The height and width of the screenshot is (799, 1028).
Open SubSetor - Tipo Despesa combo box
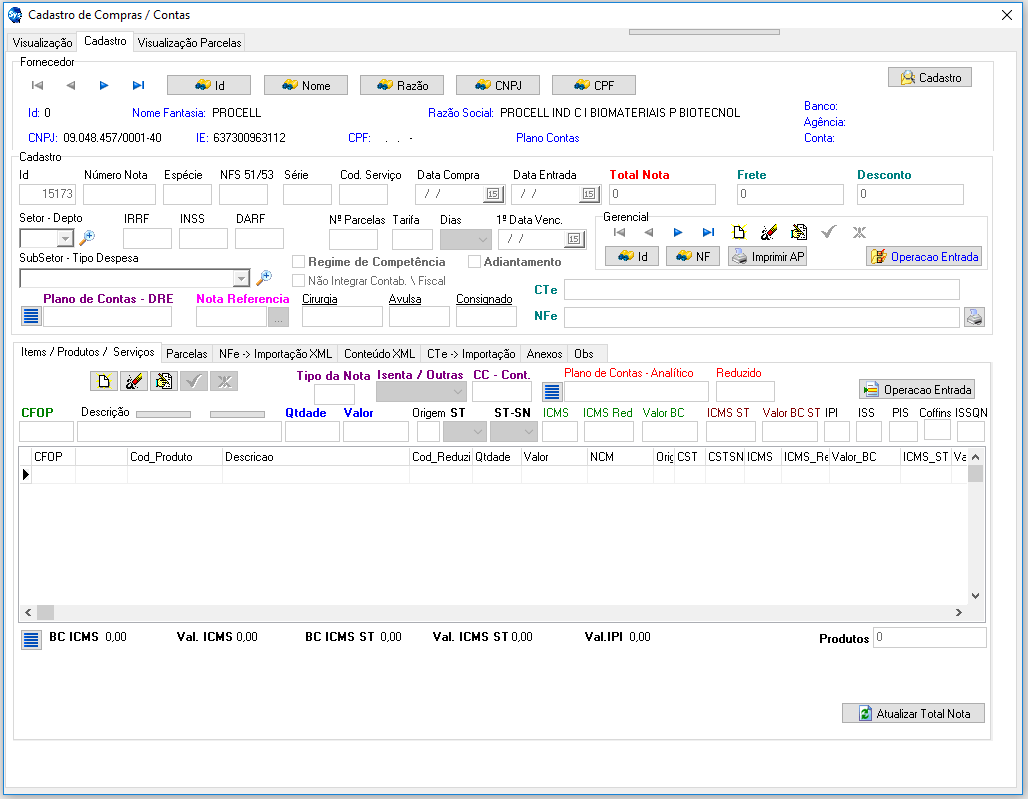(x=240, y=279)
